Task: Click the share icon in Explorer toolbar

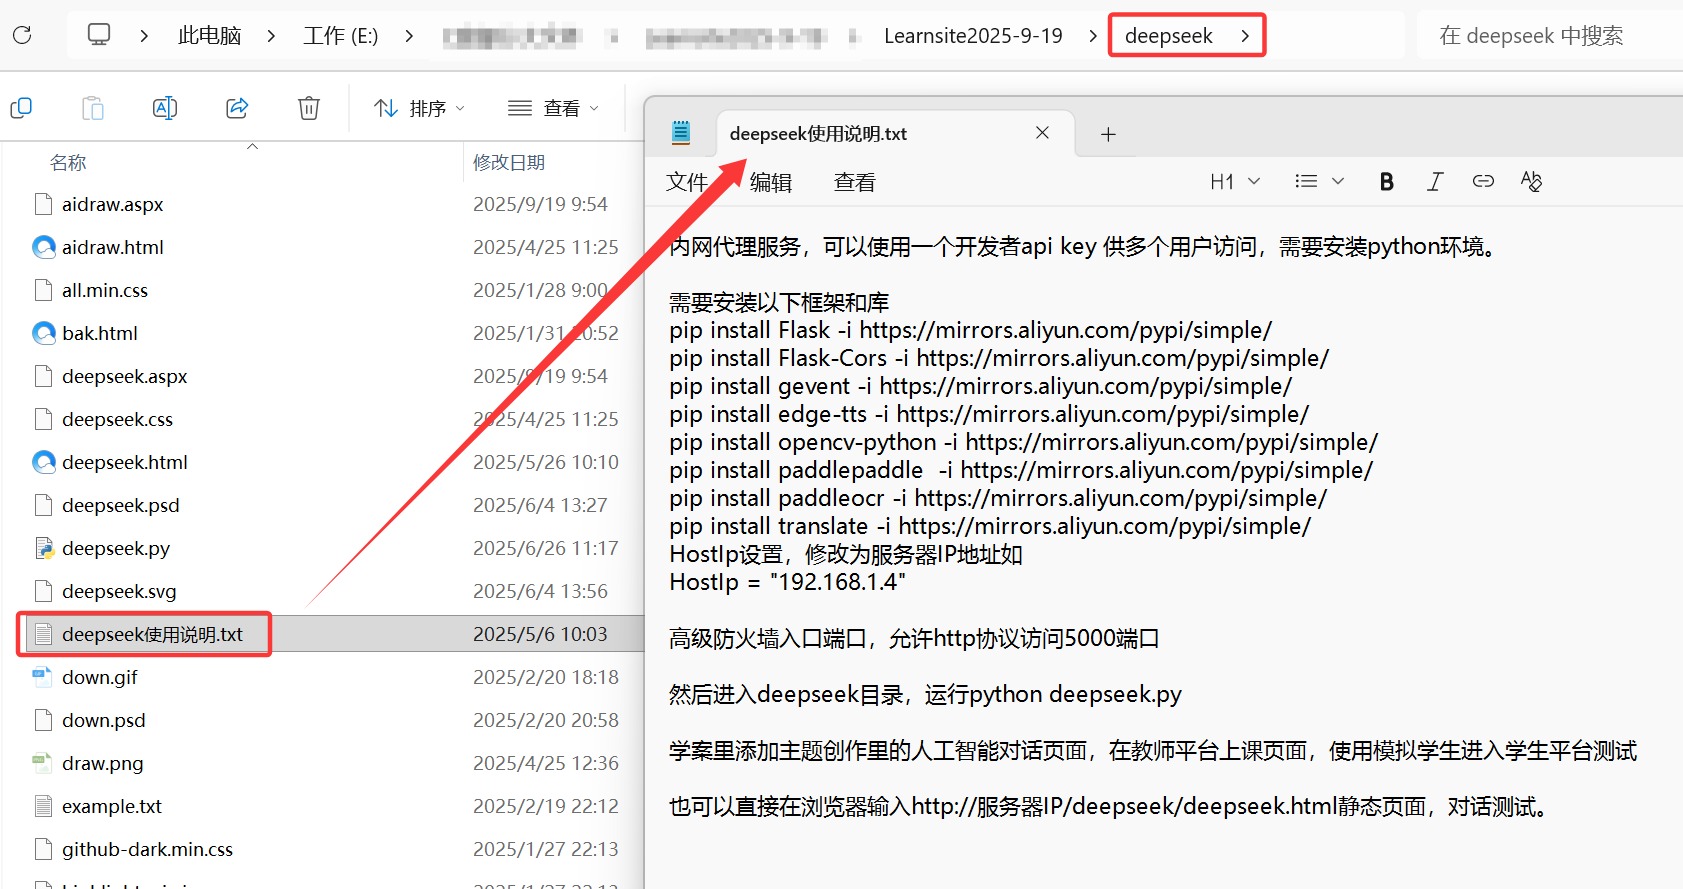Action: click(x=237, y=108)
